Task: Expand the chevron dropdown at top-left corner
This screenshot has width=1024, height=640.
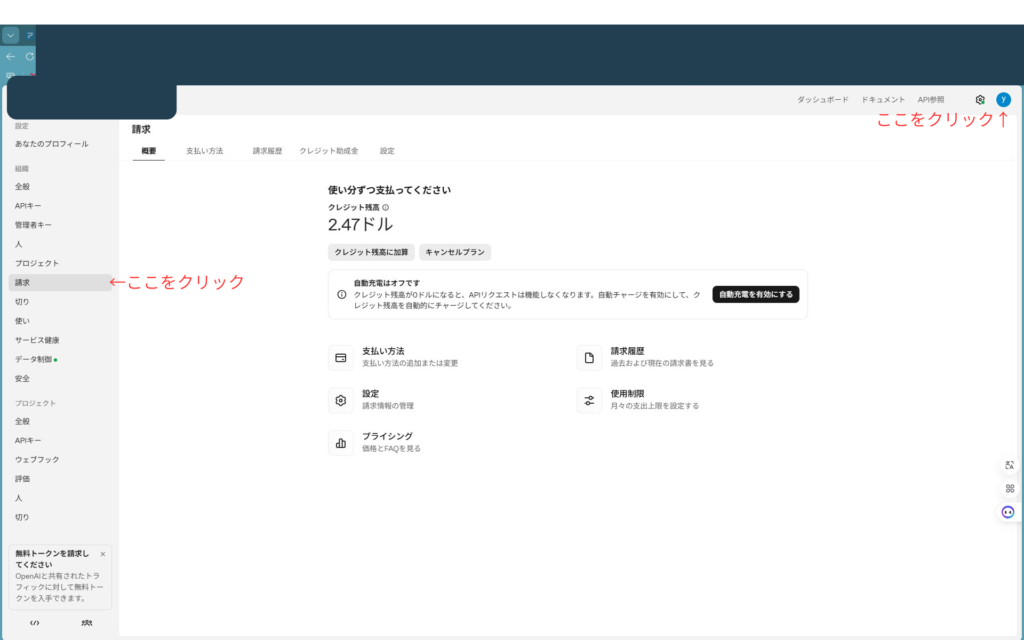Action: pos(10,34)
